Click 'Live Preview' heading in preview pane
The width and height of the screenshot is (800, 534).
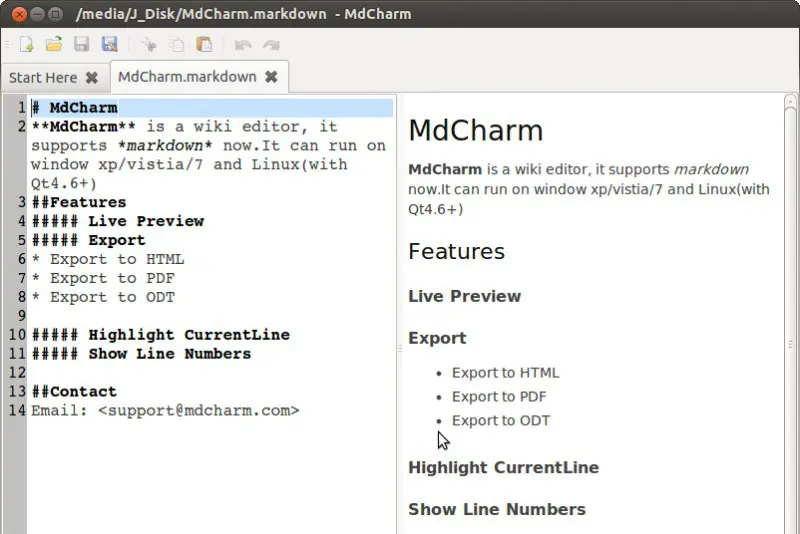pos(464,296)
